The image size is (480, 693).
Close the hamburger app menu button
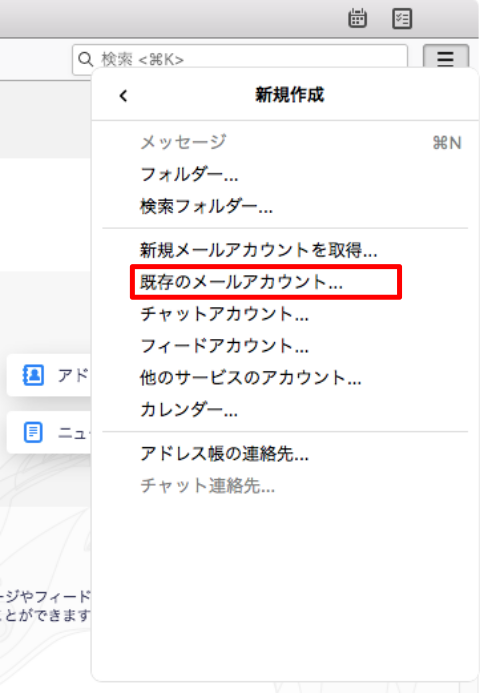tap(446, 58)
